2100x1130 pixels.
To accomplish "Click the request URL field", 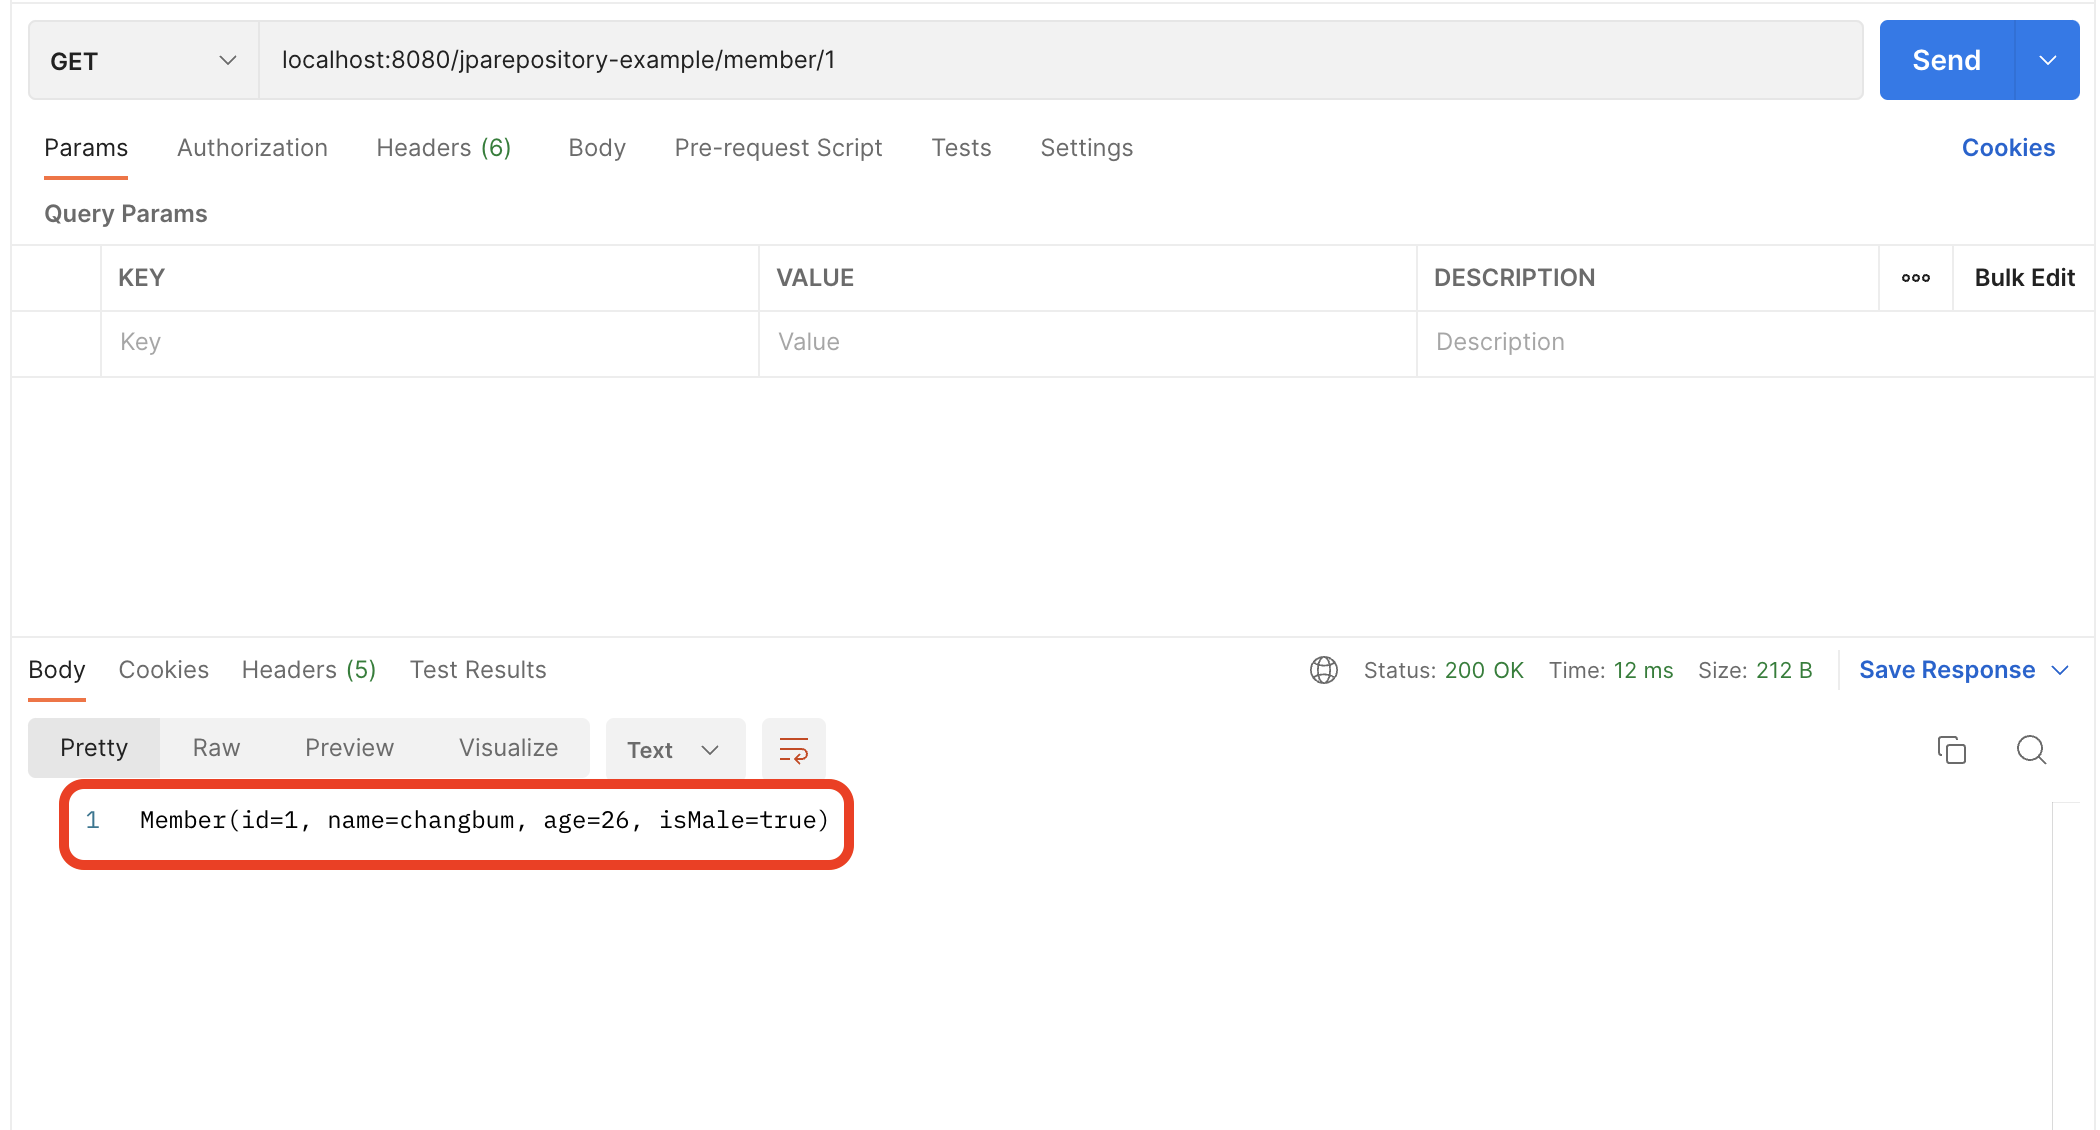I will pyautogui.click(x=1060, y=61).
